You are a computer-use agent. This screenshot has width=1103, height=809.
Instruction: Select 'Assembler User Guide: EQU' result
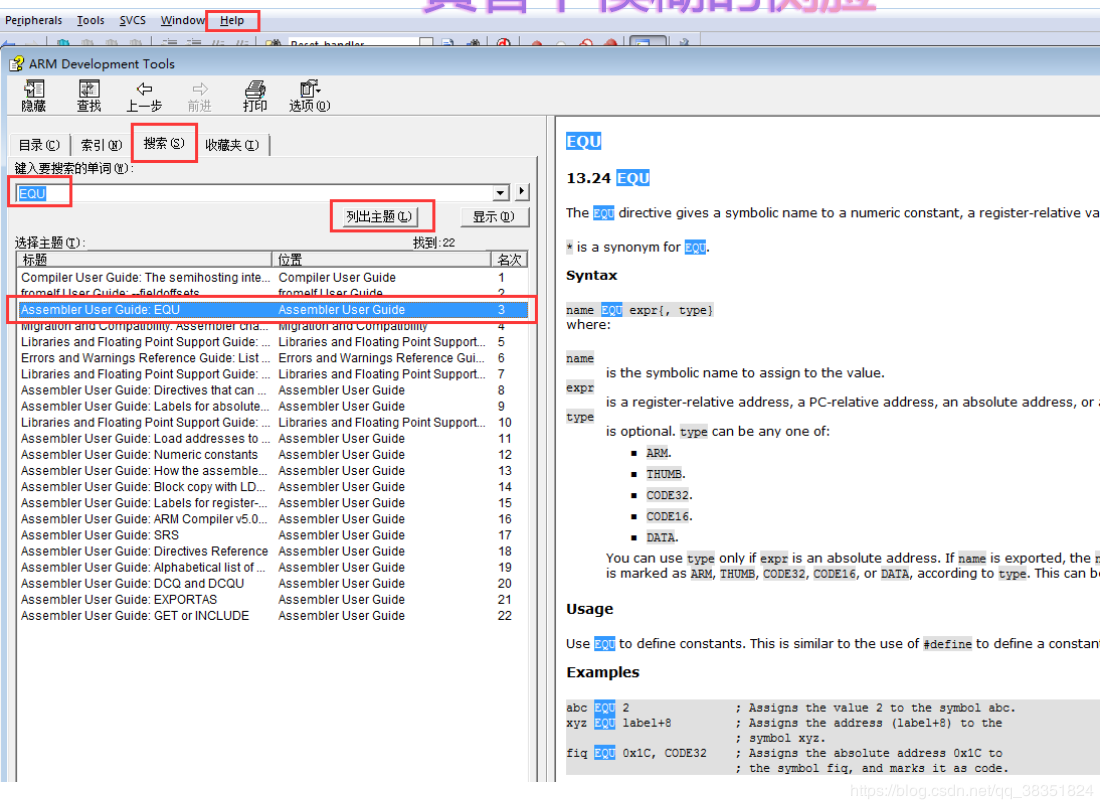click(273, 310)
